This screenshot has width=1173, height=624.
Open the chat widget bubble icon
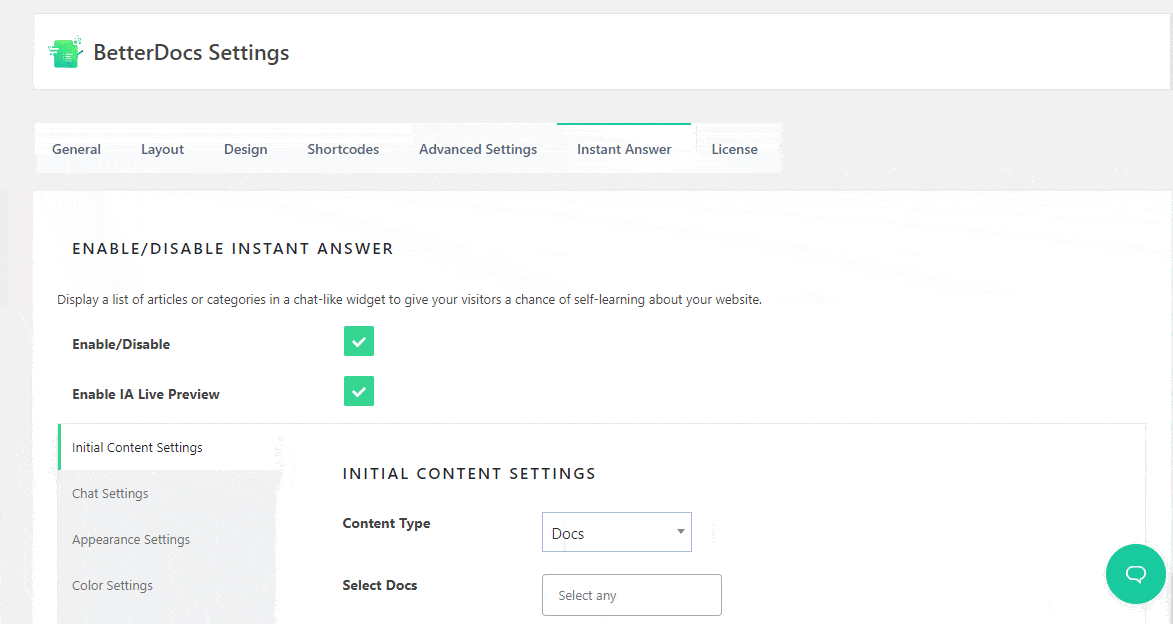point(1135,574)
